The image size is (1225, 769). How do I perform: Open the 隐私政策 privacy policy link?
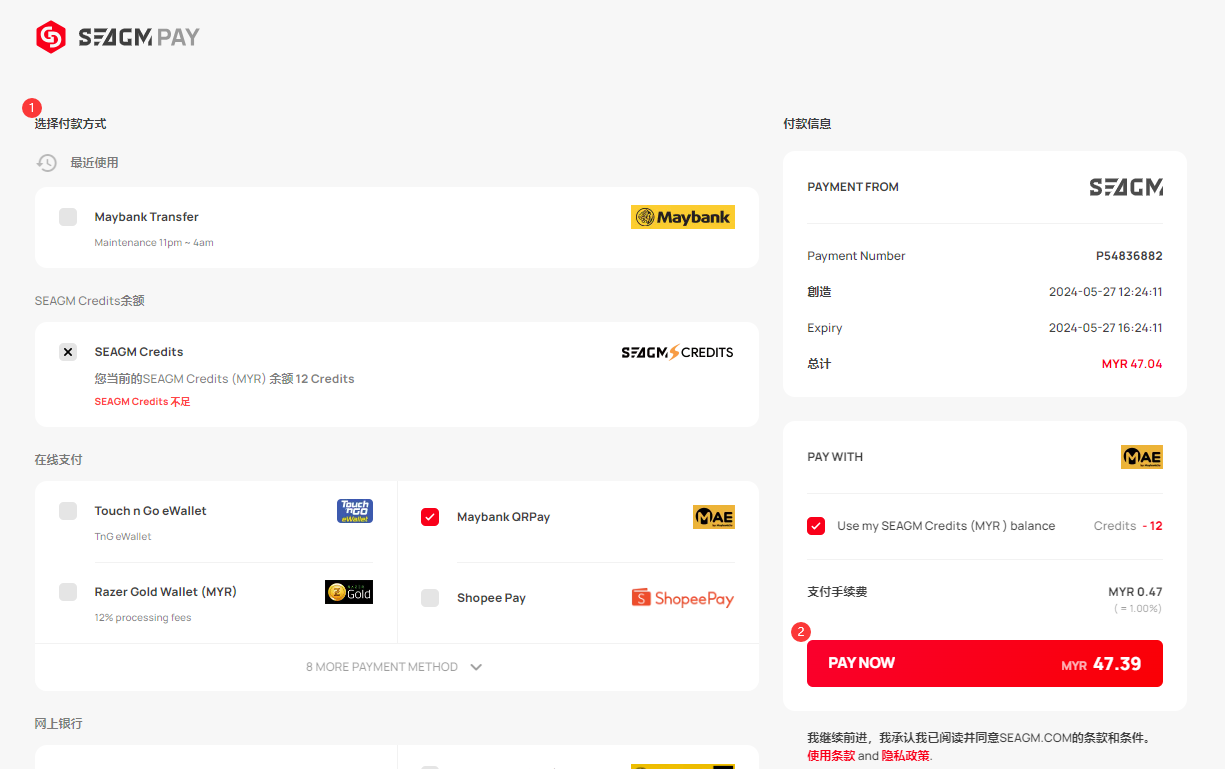[906, 756]
